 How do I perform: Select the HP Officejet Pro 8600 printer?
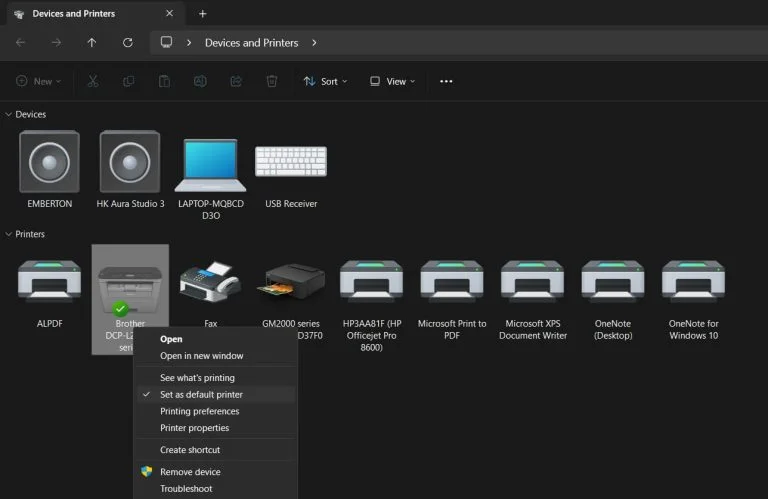(371, 305)
